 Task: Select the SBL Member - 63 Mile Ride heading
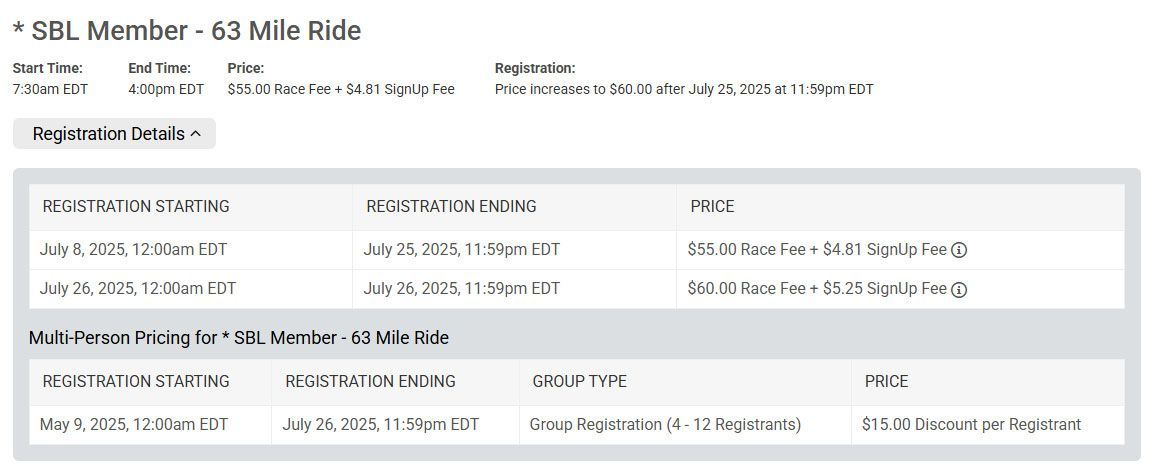click(187, 31)
